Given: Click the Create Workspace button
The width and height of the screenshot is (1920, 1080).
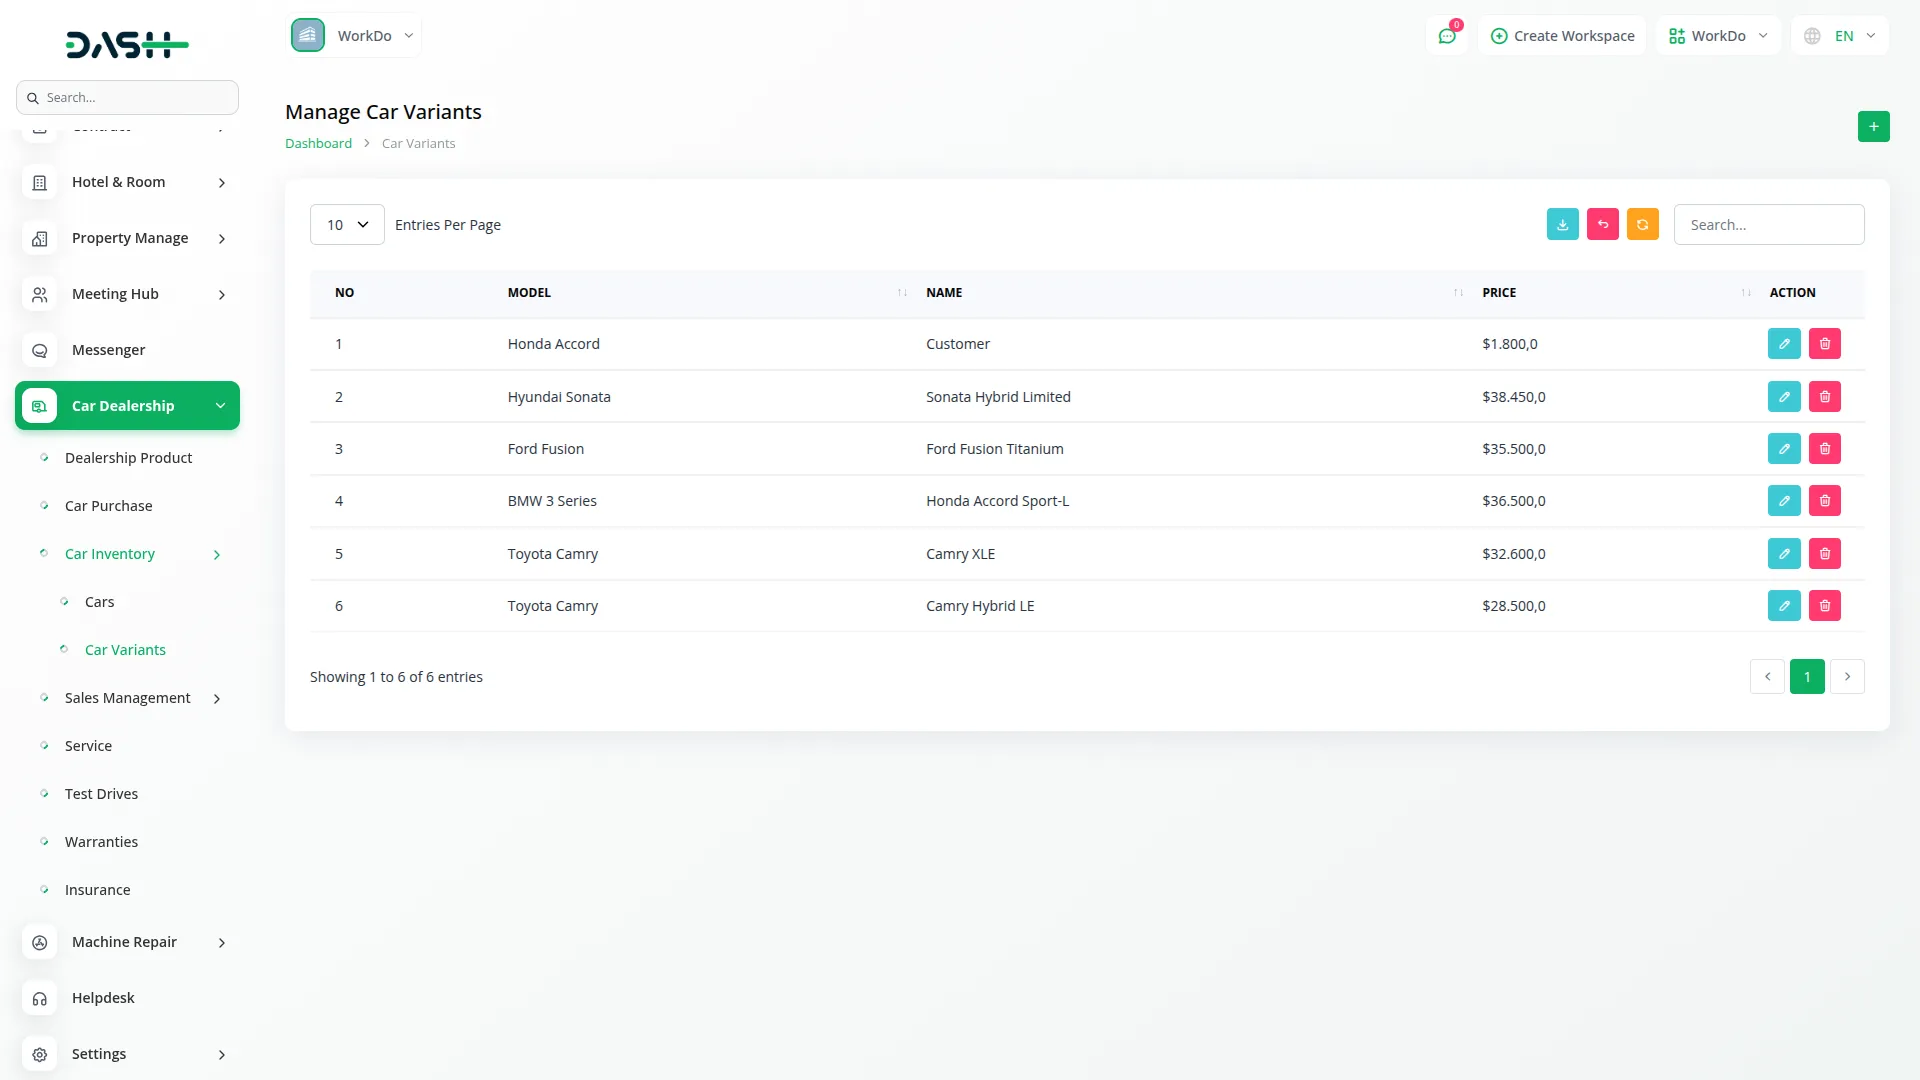Looking at the screenshot, I should 1562,36.
